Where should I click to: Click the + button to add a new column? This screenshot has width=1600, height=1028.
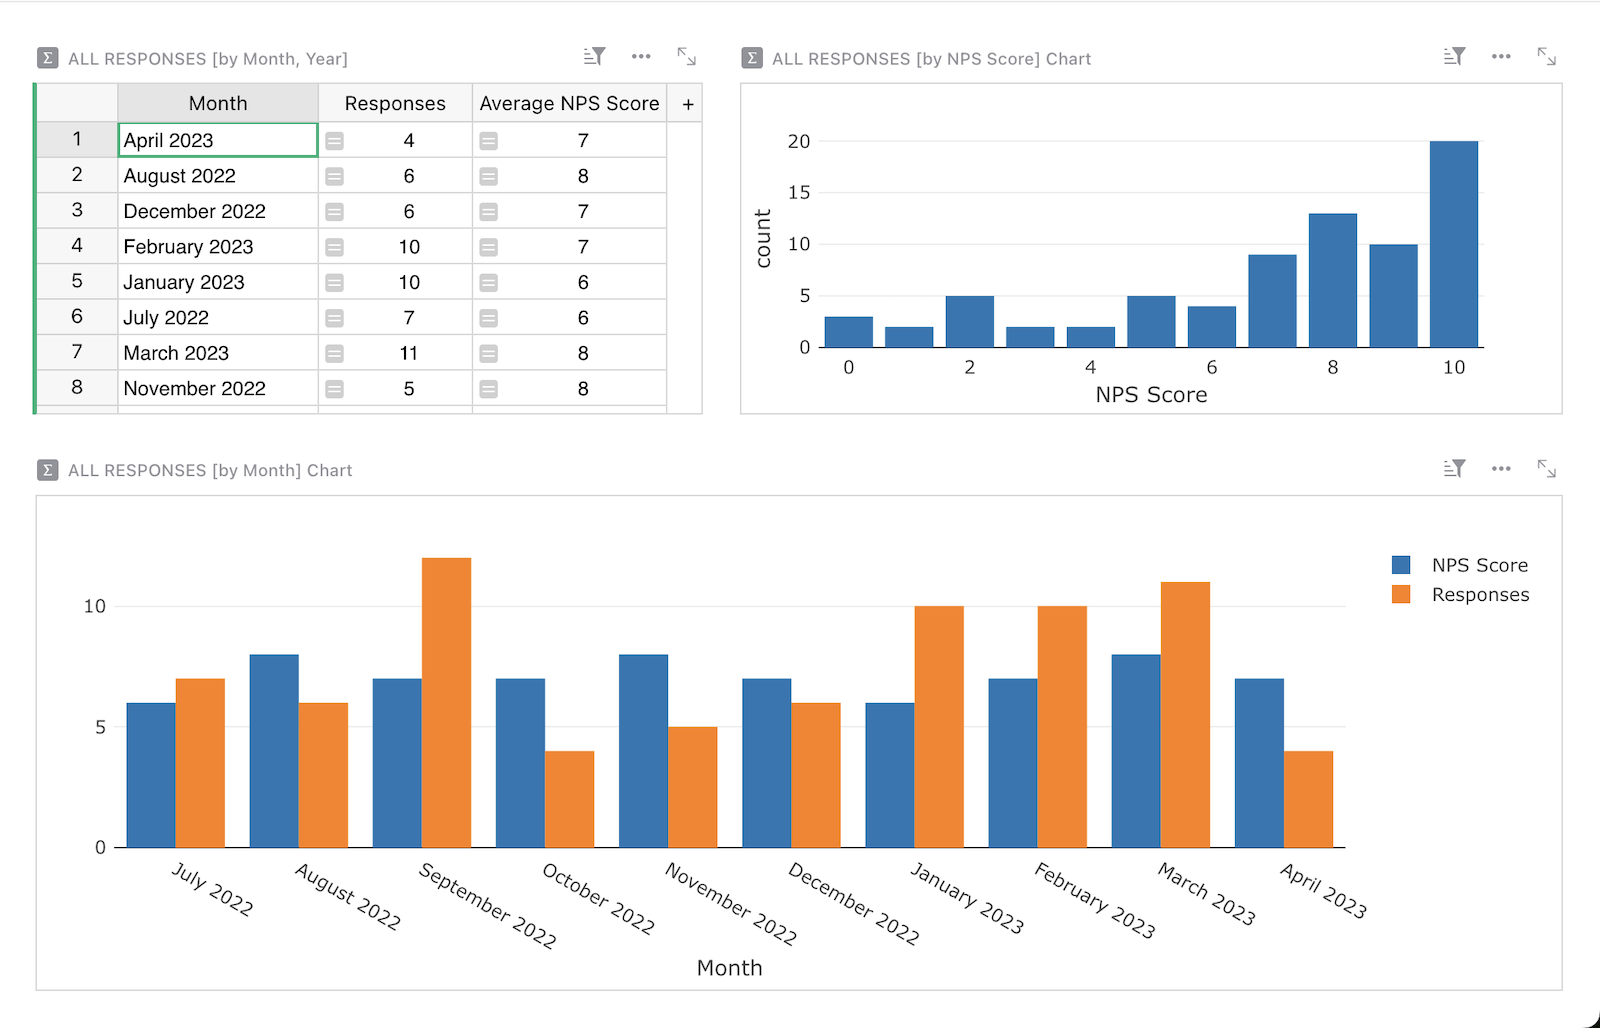coord(687,102)
